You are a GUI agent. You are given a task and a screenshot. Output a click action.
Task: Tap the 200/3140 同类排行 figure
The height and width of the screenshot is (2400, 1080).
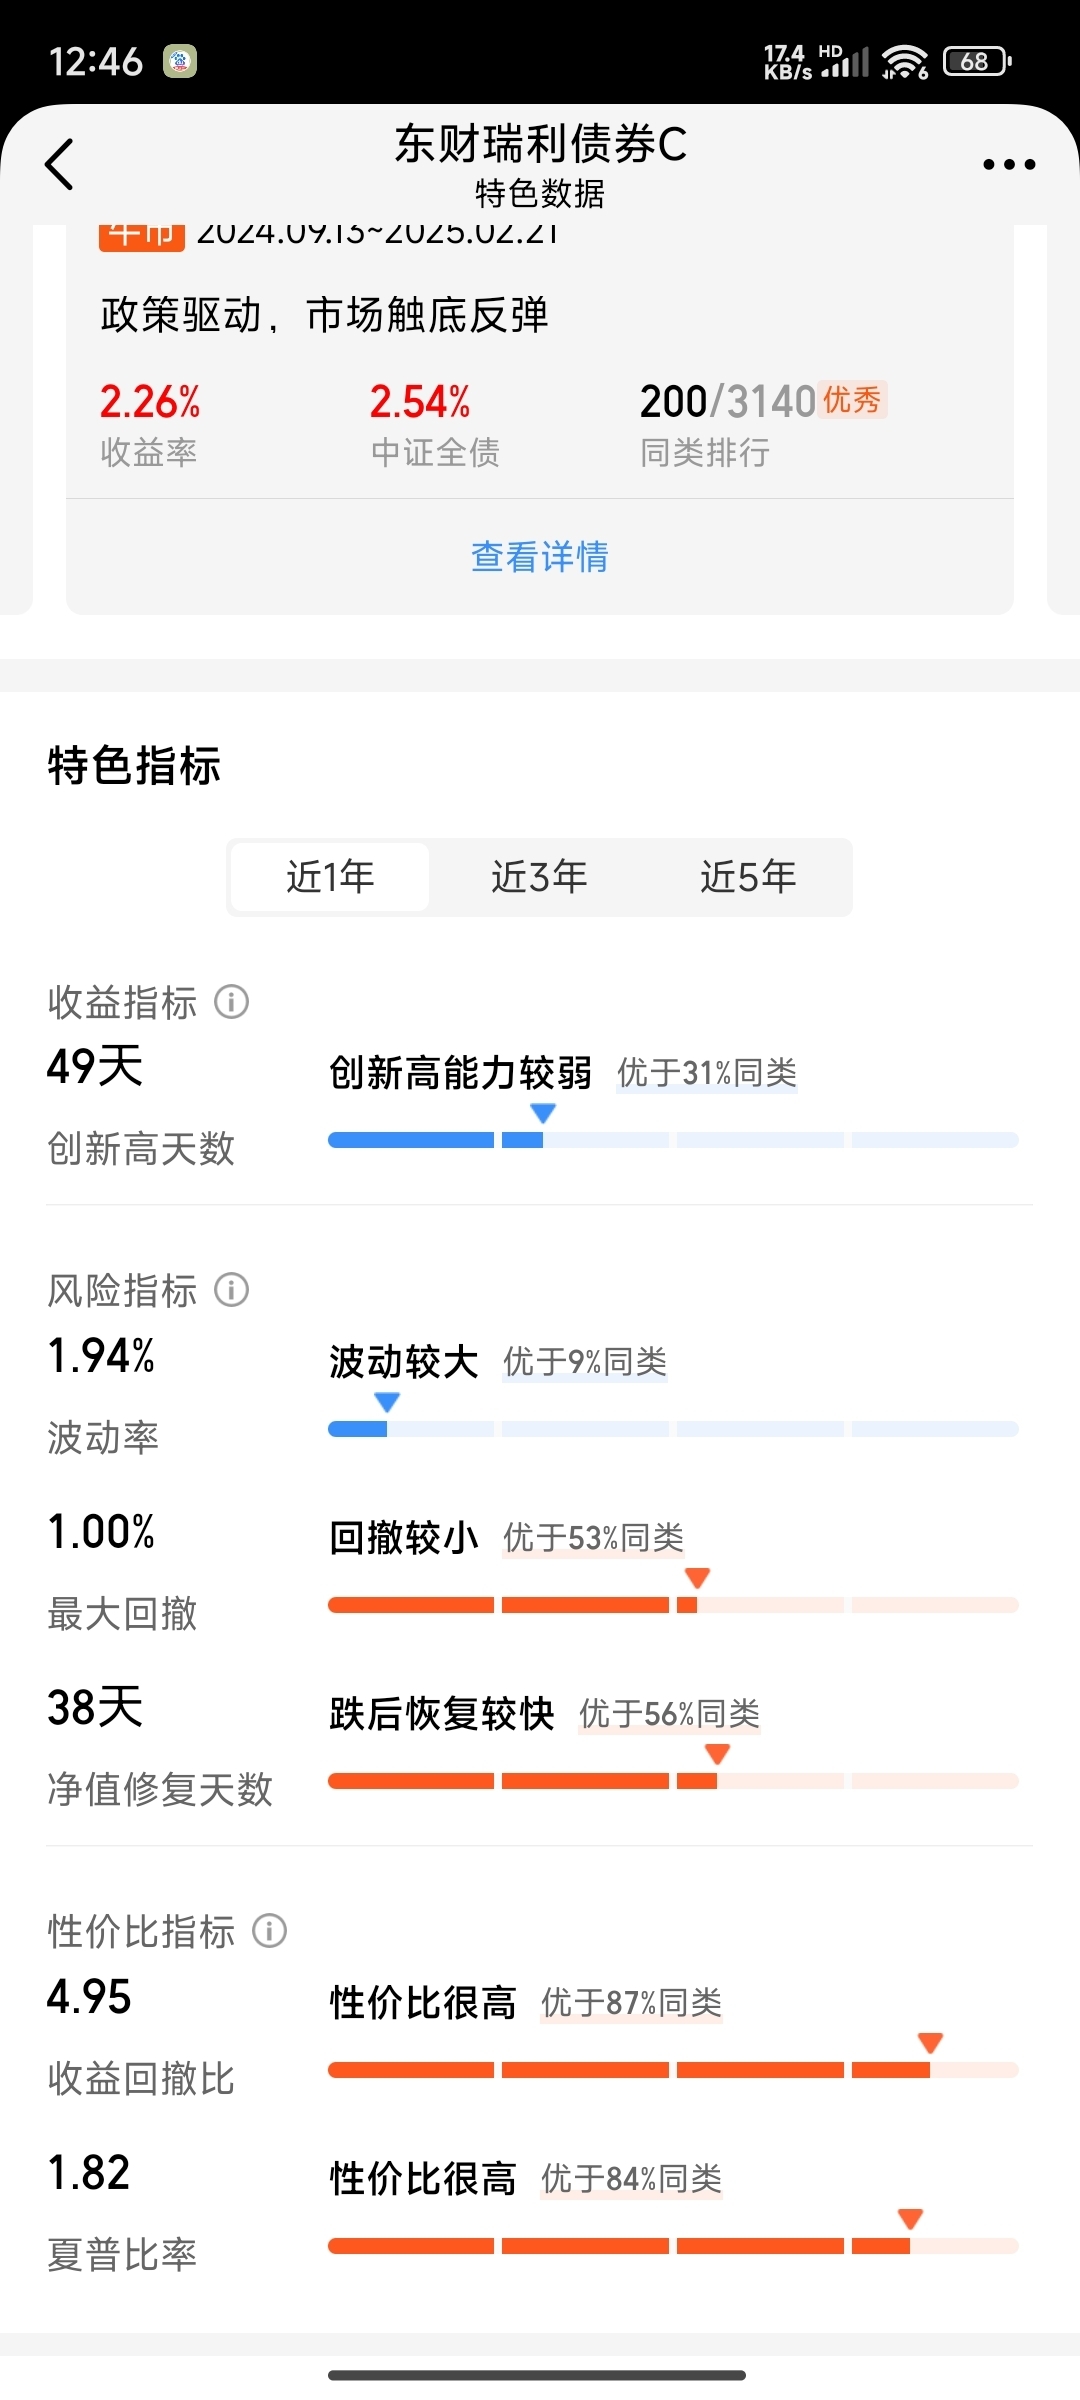tap(728, 402)
